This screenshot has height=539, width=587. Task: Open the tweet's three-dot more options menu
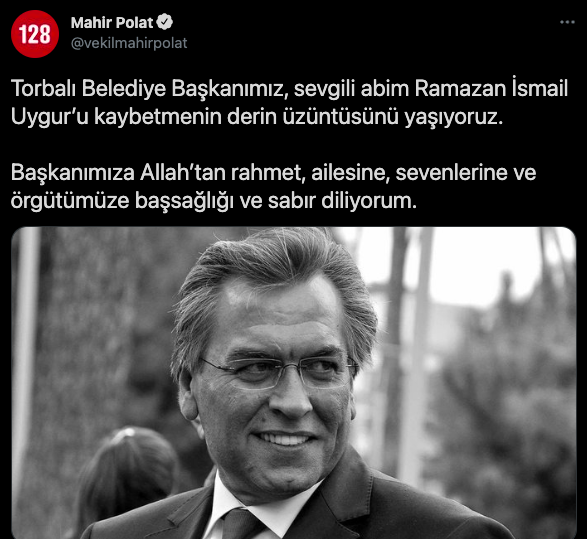coord(567,22)
